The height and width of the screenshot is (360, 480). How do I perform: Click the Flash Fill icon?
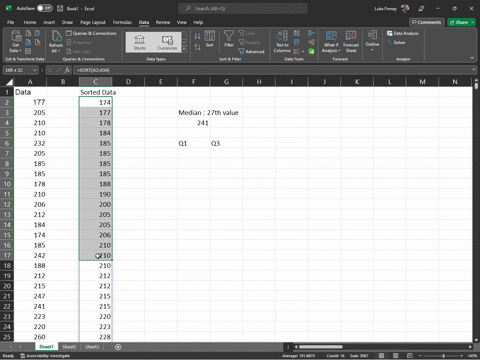click(x=296, y=33)
